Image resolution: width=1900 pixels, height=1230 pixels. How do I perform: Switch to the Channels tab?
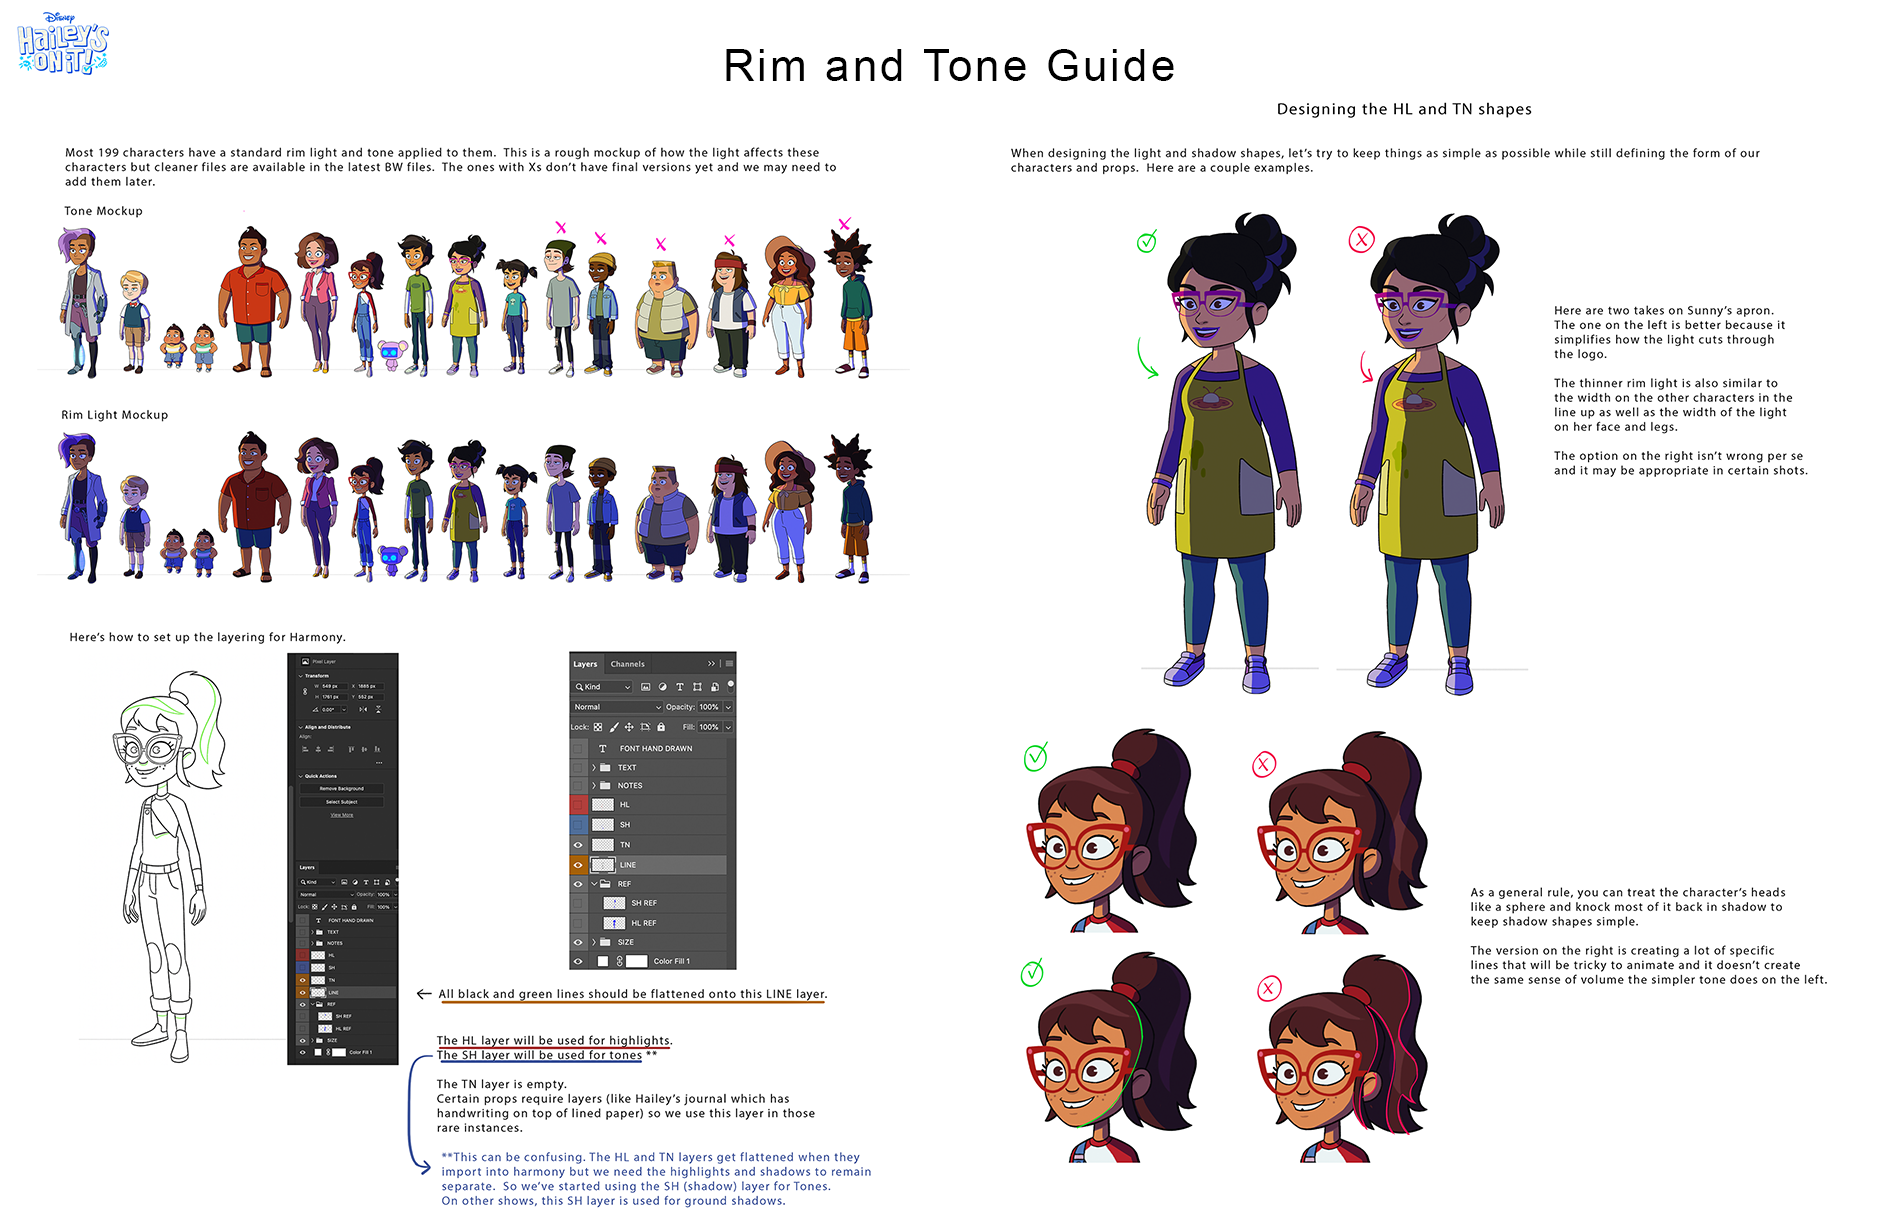628,664
